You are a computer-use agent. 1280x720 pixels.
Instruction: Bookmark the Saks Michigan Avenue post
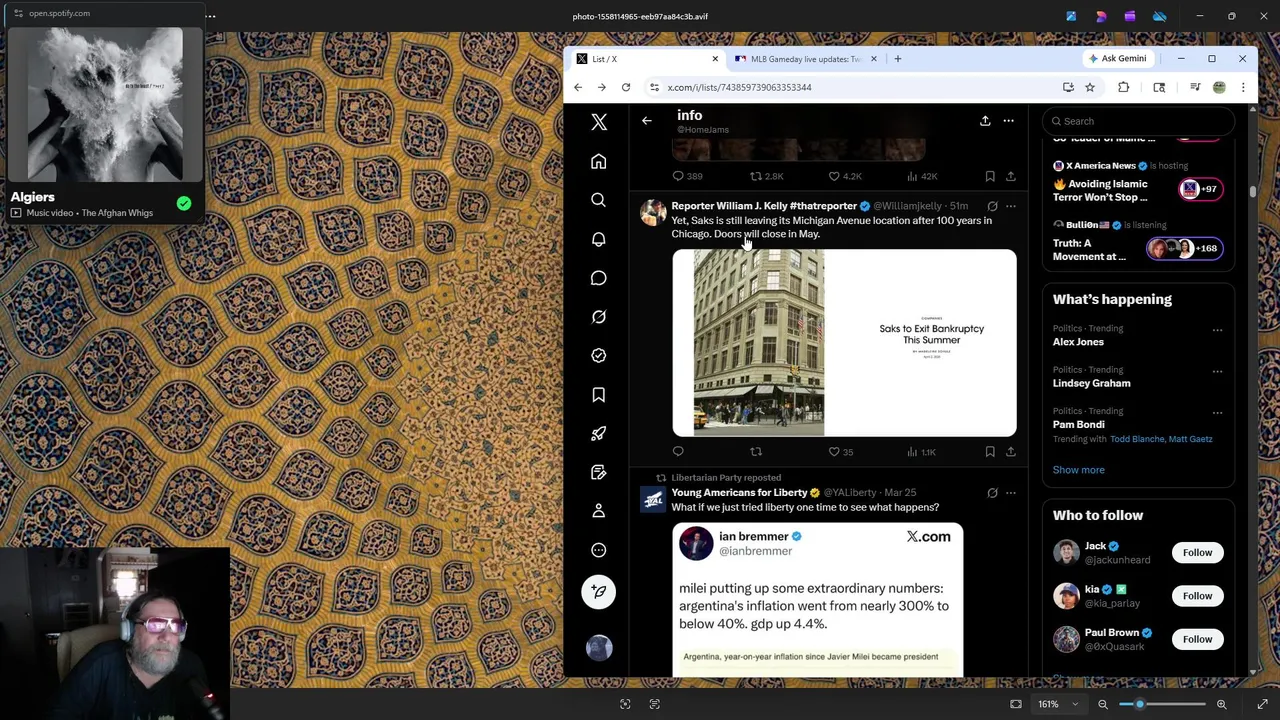(990, 452)
